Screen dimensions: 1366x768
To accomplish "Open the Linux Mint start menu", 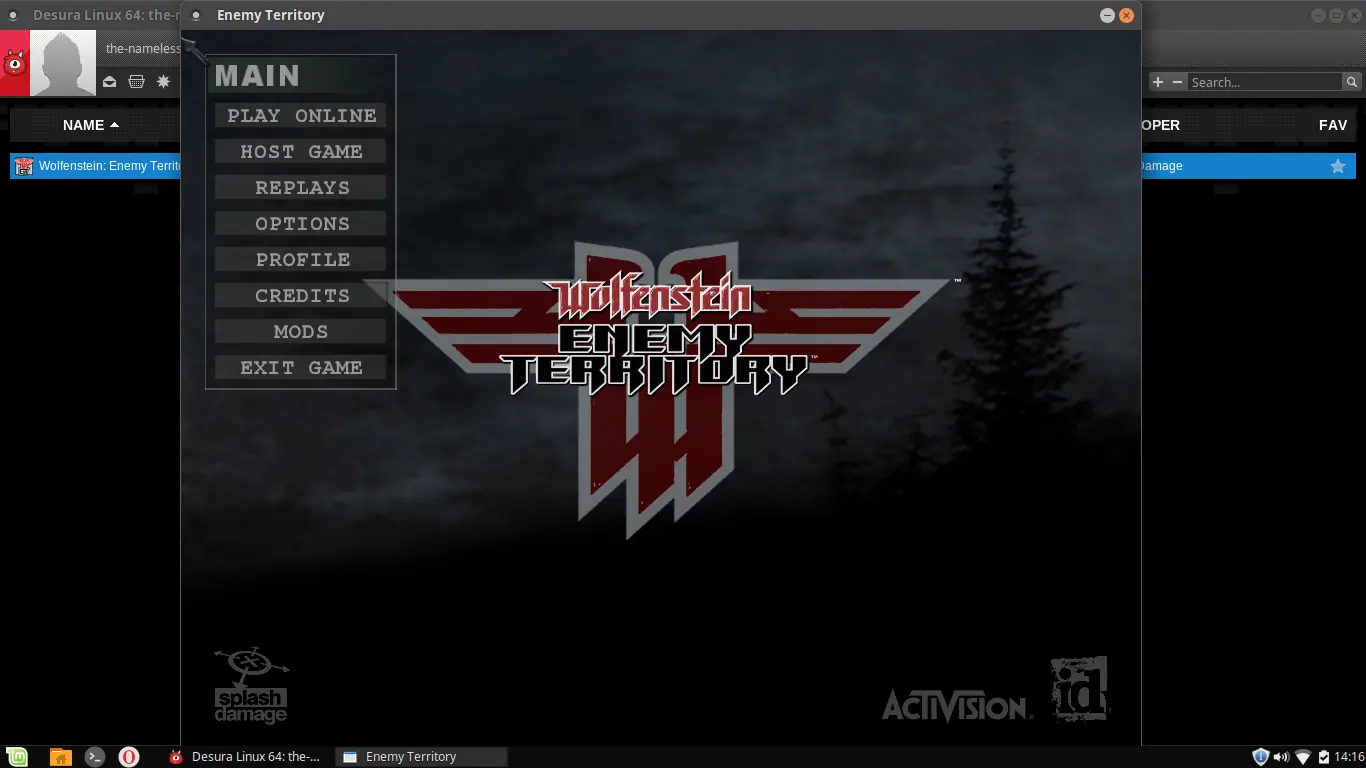I will (x=17, y=757).
